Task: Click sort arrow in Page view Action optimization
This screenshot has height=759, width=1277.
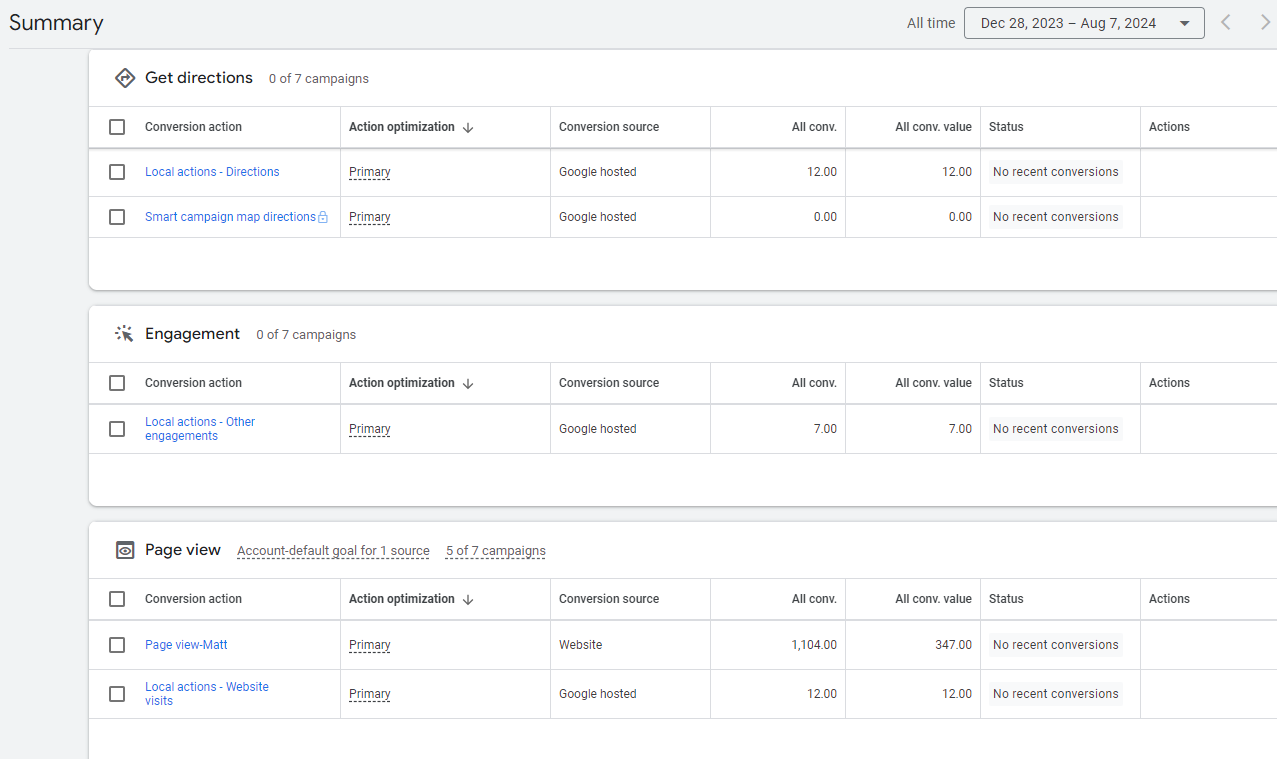Action: (x=468, y=599)
